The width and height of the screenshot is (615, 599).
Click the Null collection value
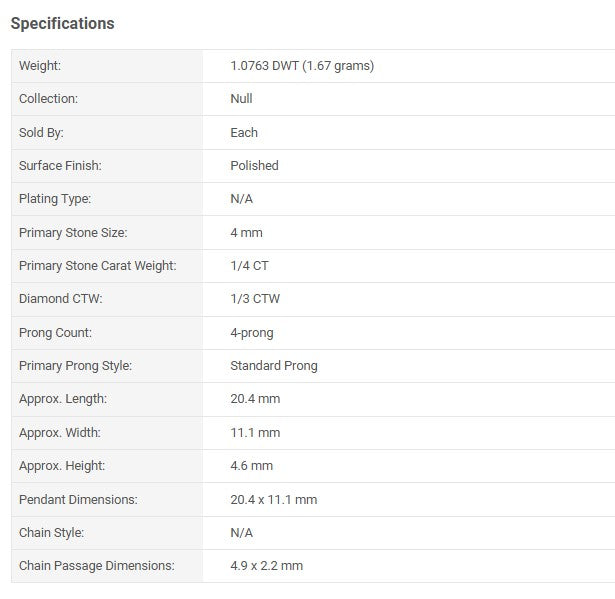coord(241,99)
